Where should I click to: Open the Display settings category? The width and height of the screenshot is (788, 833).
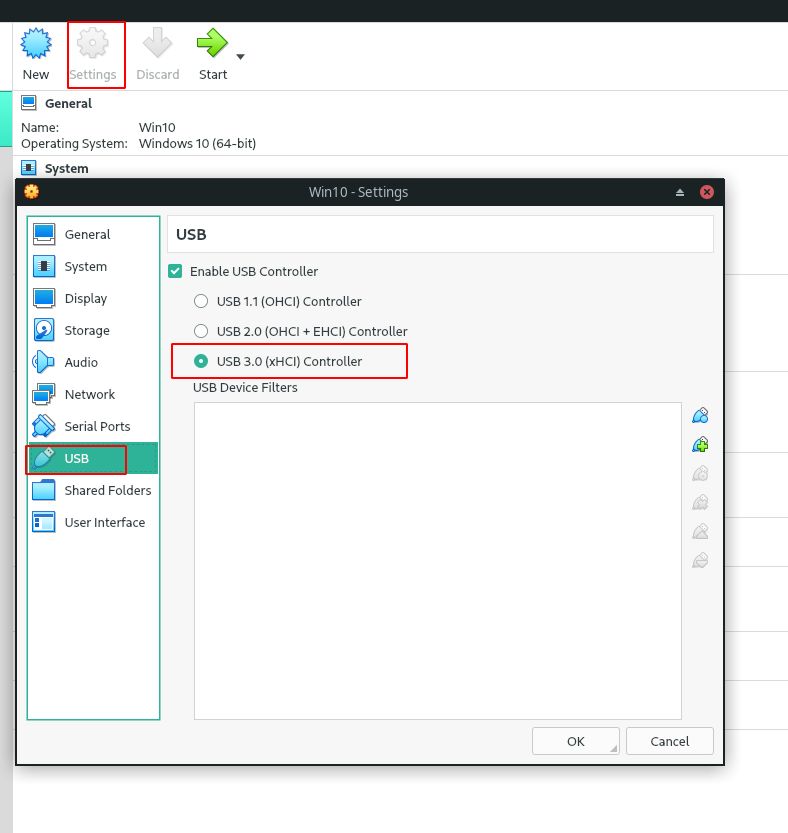point(94,299)
